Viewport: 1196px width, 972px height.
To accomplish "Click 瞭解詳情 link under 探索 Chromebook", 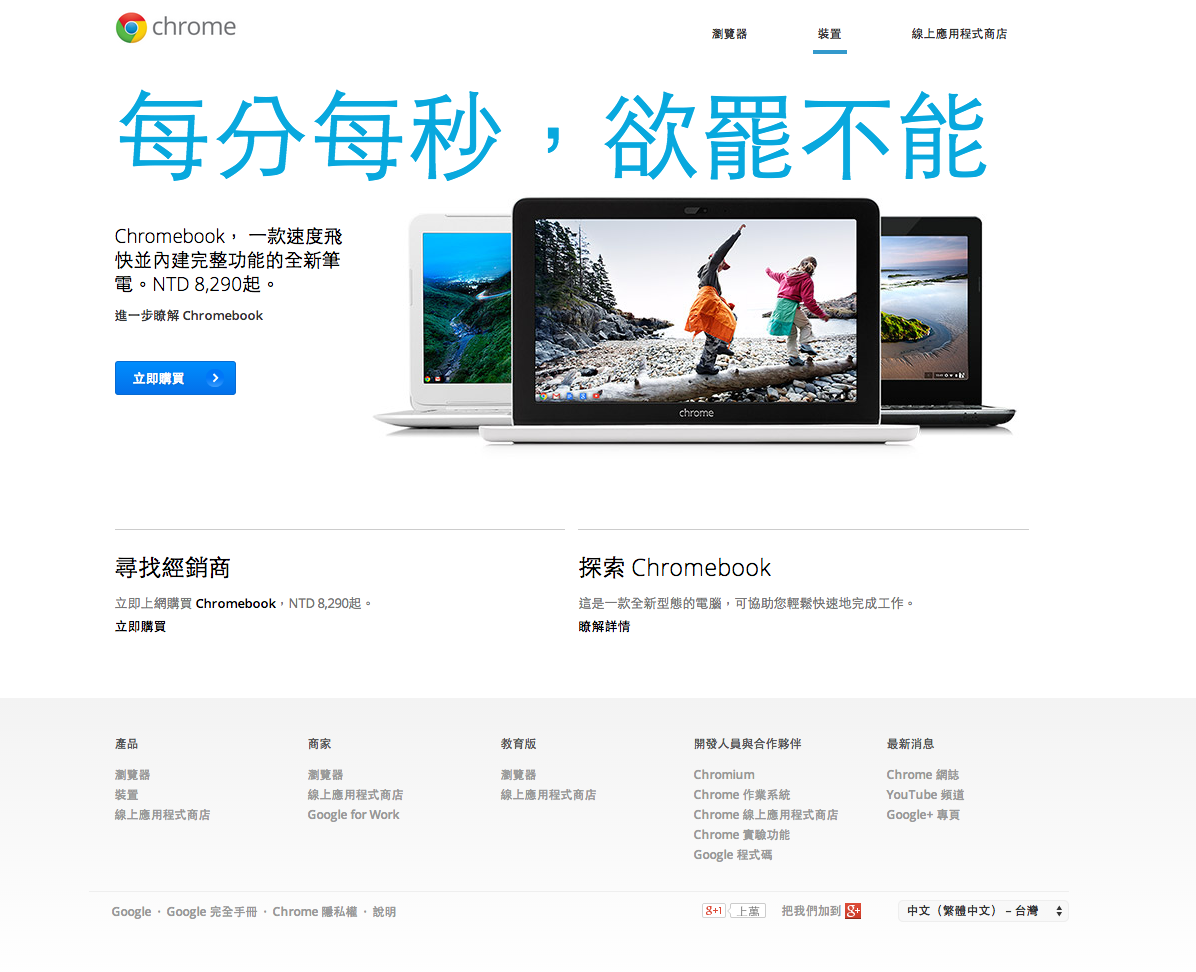I will click(x=604, y=626).
